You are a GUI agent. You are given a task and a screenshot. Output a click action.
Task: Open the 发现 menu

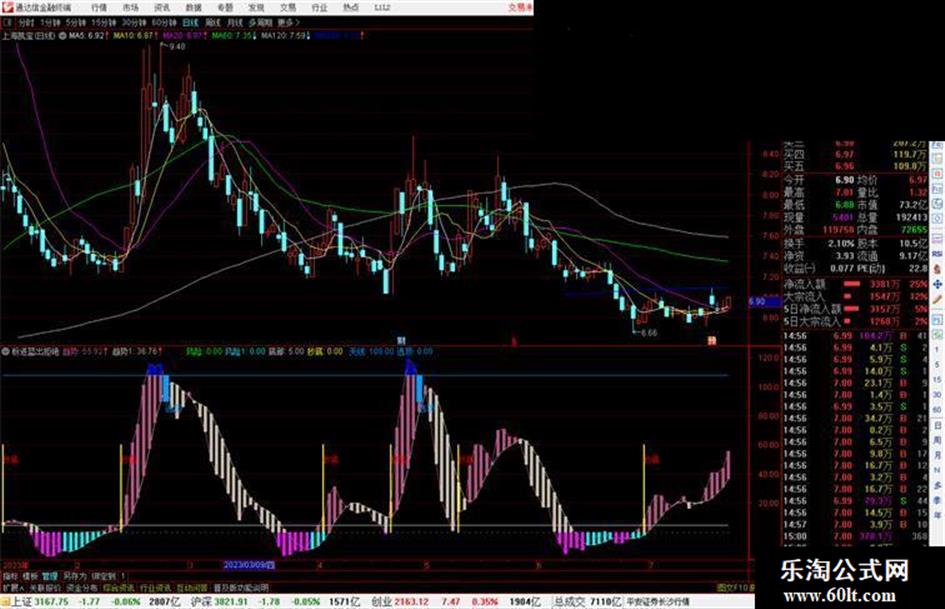point(257,8)
